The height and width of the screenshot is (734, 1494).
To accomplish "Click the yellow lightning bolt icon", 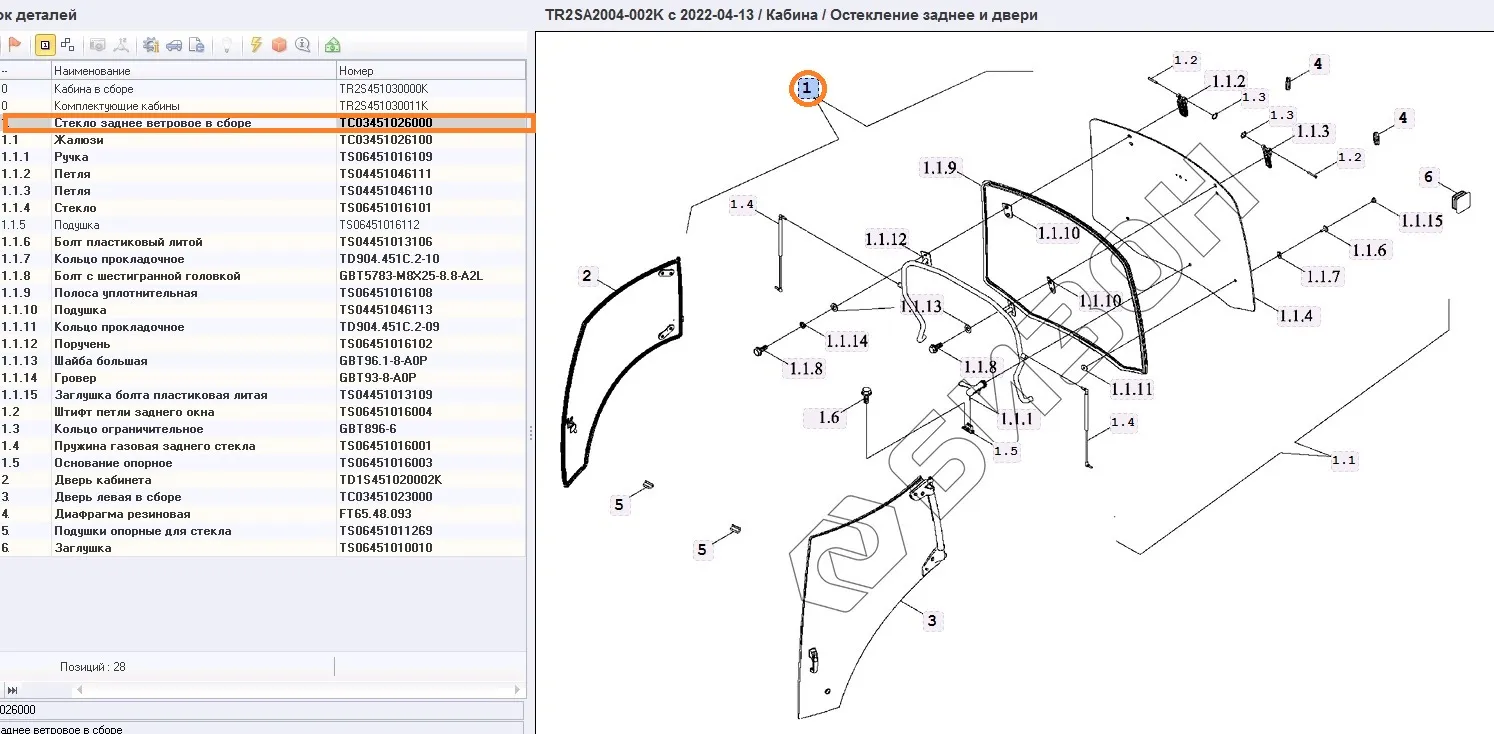I will [x=256, y=45].
